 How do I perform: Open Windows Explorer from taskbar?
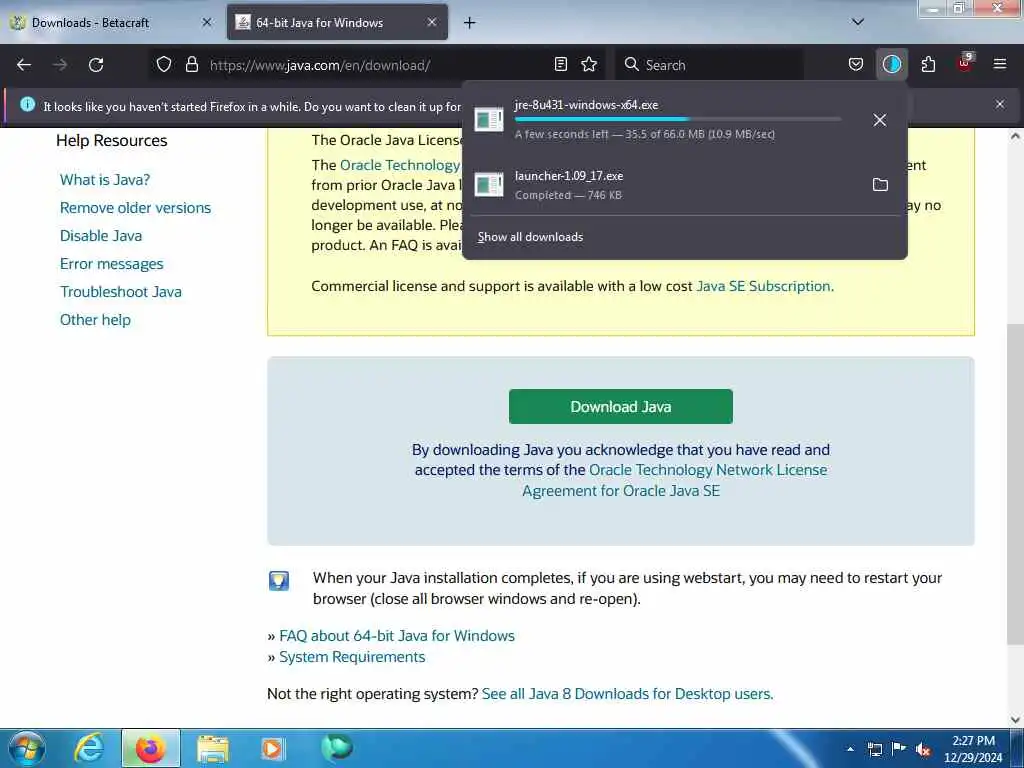[x=213, y=749]
